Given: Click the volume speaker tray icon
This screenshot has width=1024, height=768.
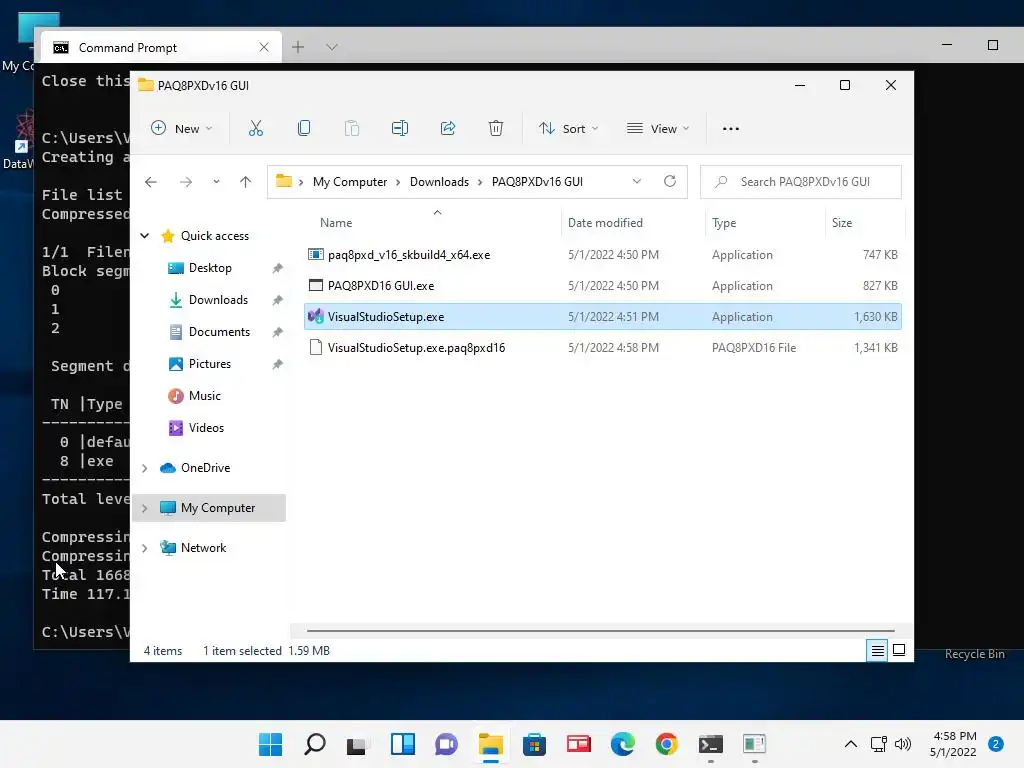Looking at the screenshot, I should click(x=903, y=744).
